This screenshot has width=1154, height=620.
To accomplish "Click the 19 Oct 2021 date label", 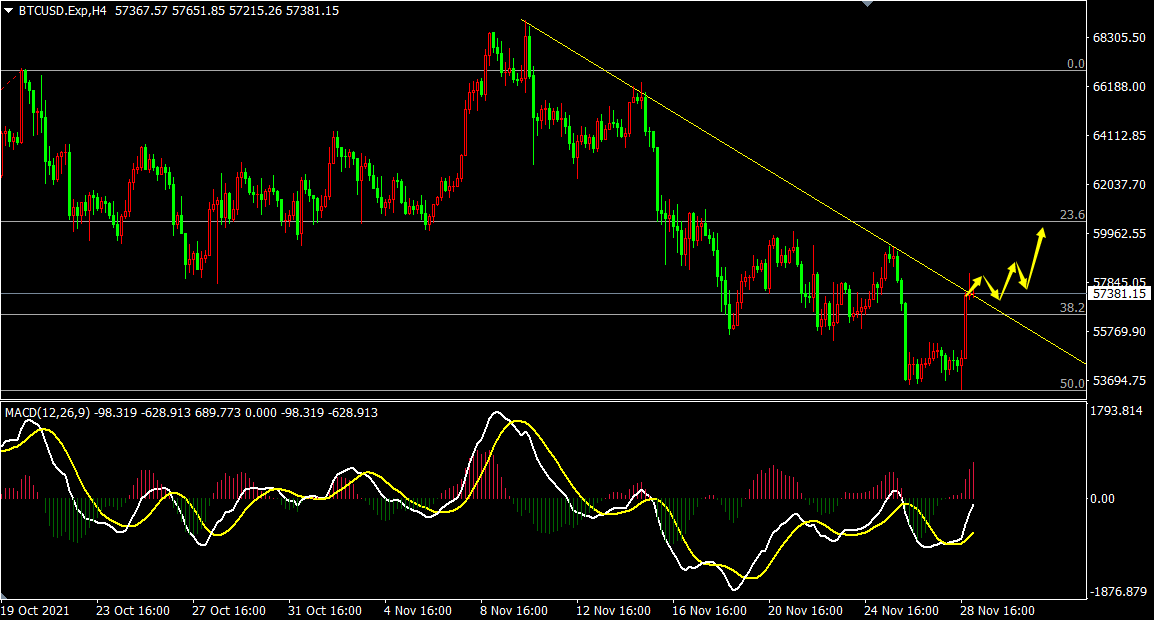I will pyautogui.click(x=34, y=610).
